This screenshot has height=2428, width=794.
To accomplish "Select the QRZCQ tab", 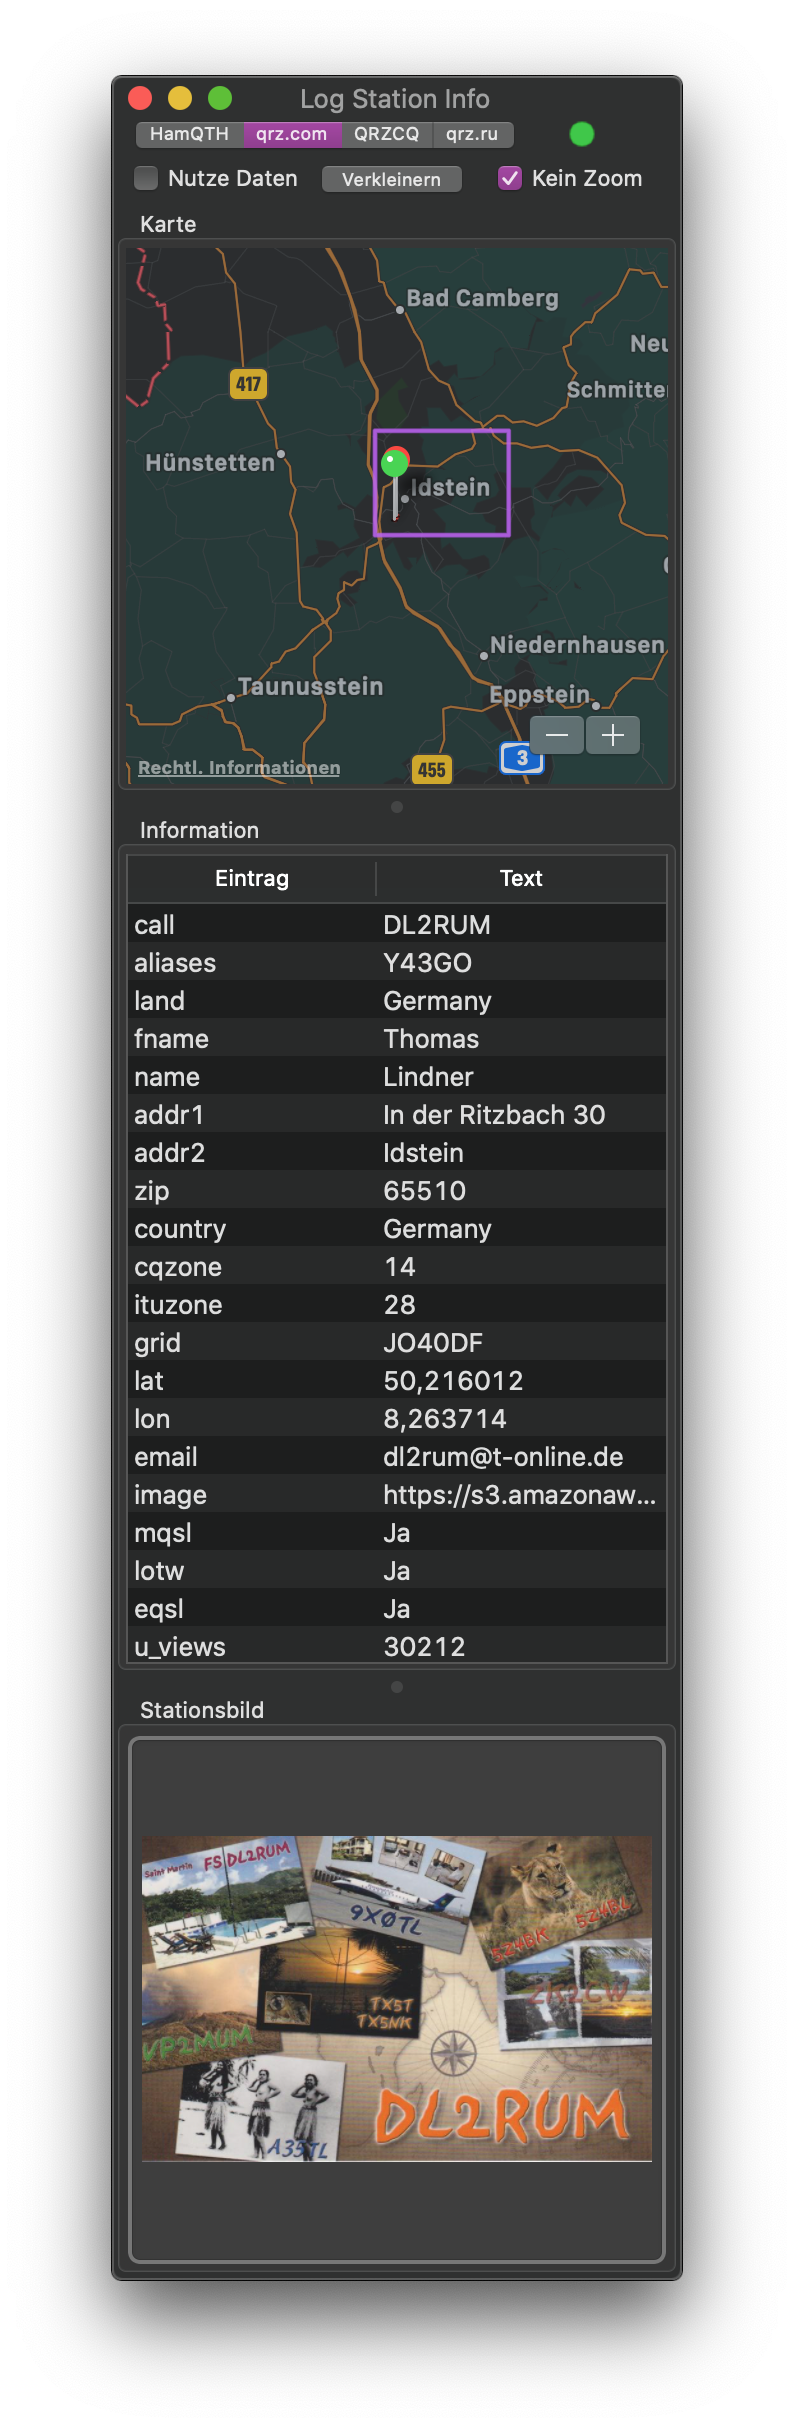I will pos(387,134).
